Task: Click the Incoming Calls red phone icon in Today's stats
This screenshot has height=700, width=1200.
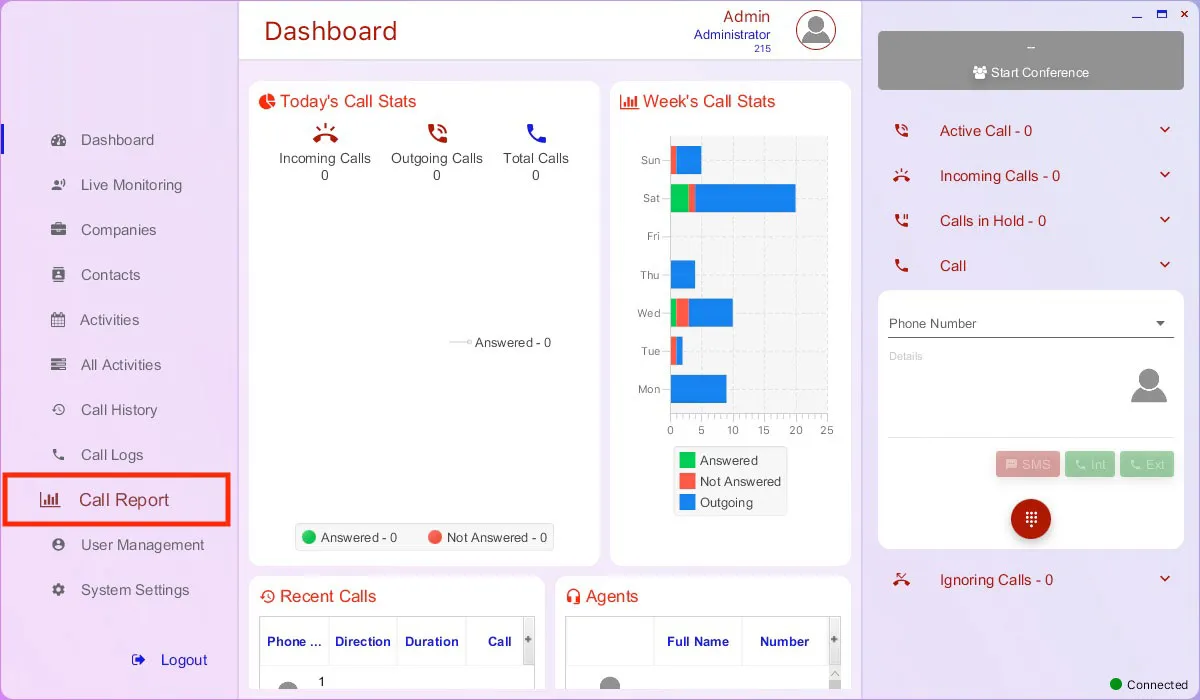Action: pos(325,134)
